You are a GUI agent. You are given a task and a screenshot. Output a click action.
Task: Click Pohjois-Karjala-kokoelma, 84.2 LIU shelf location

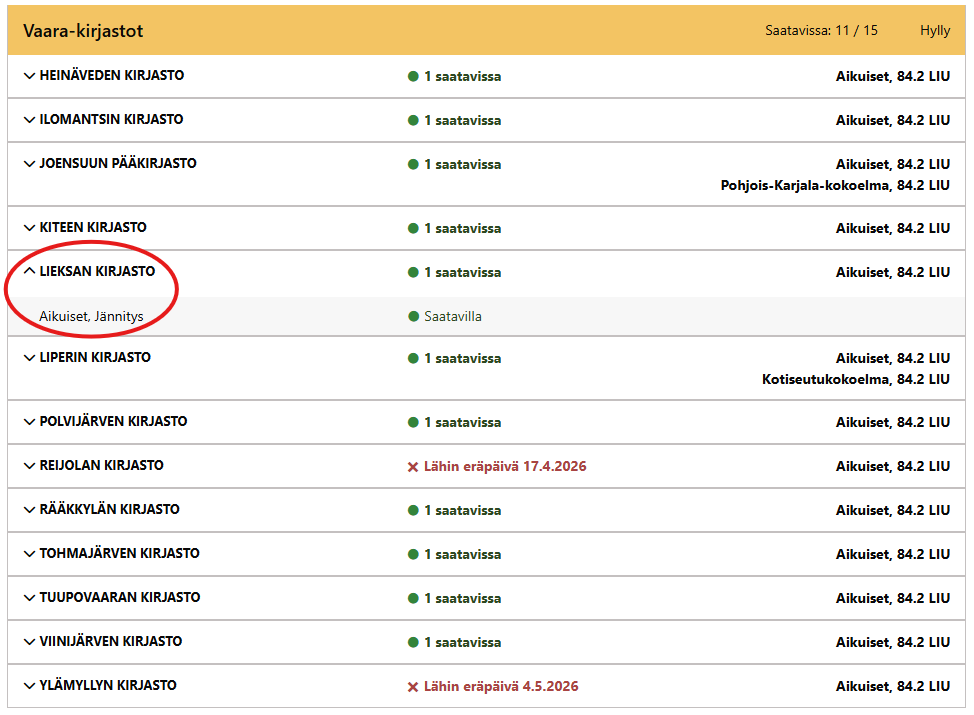(x=835, y=186)
